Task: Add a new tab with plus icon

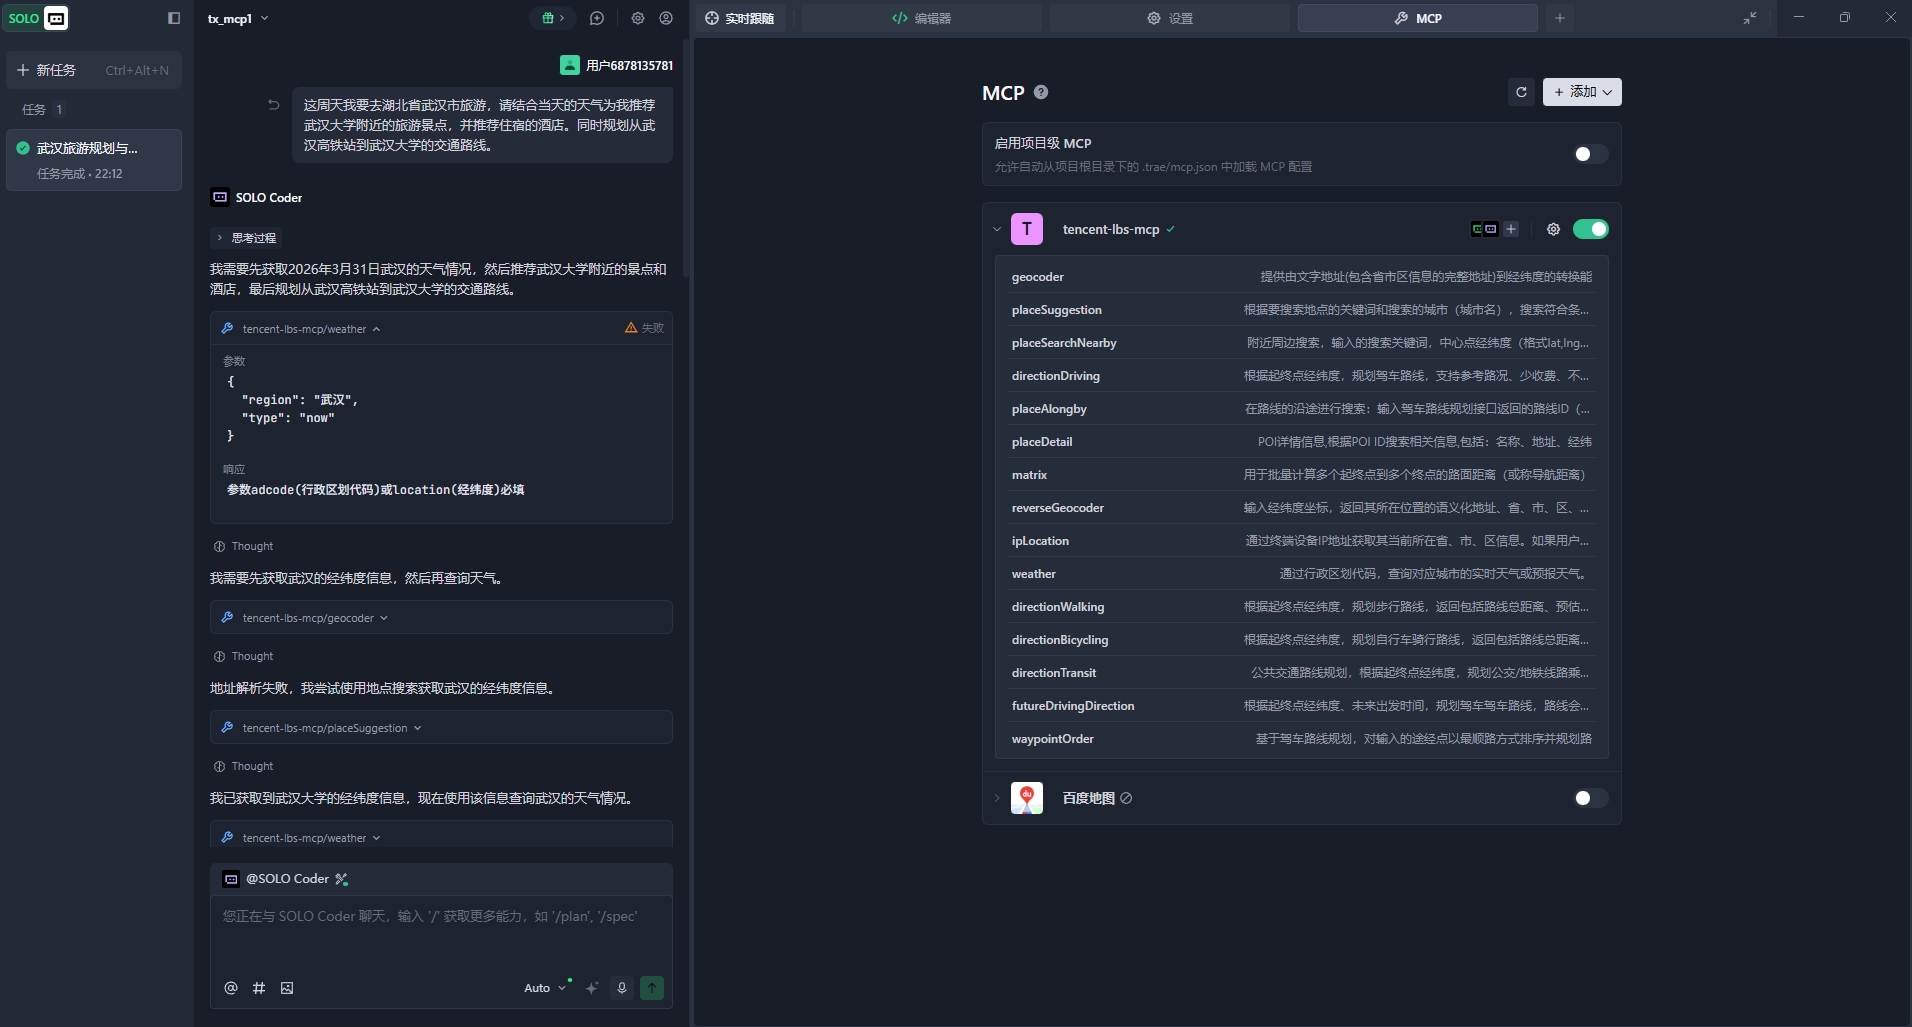Action: [x=1560, y=18]
